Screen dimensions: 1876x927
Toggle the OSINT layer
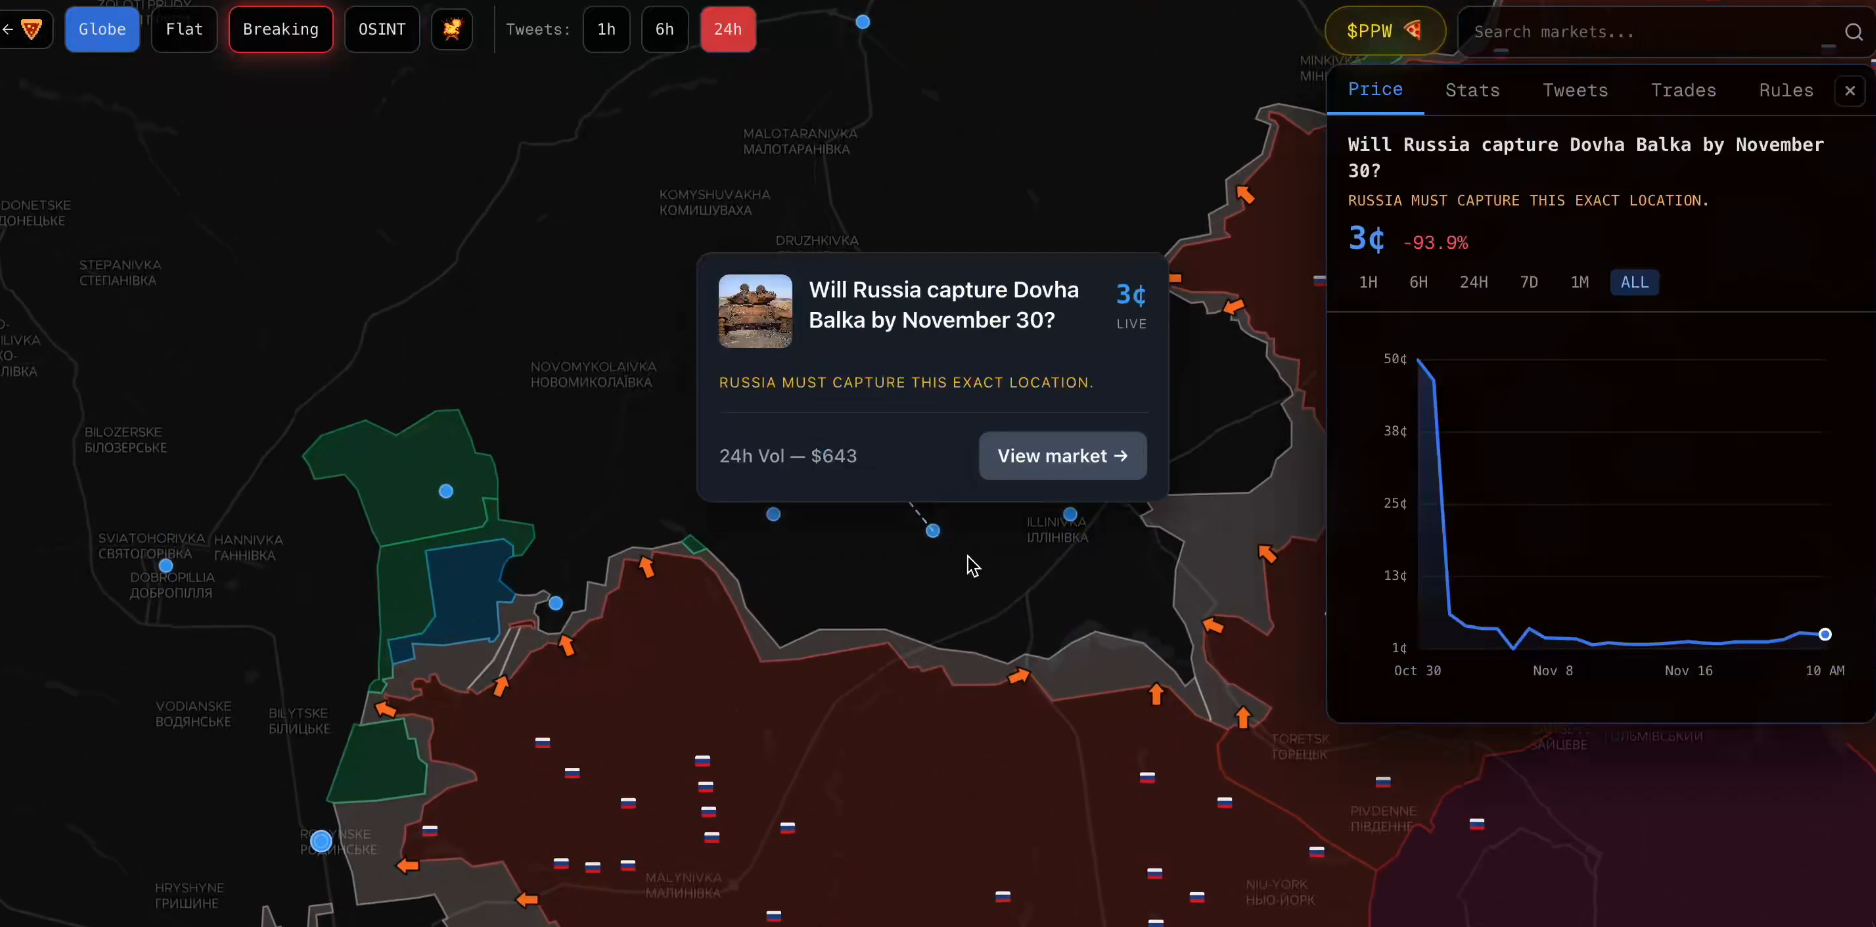coord(382,30)
